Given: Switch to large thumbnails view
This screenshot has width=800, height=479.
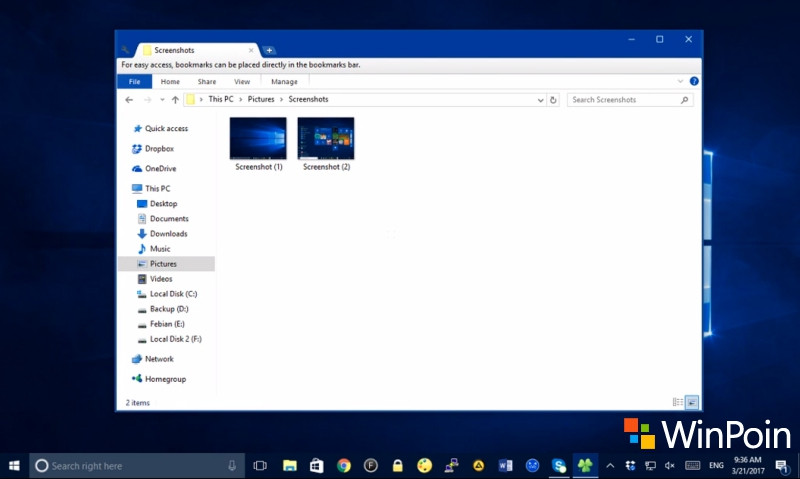Looking at the screenshot, I should click(692, 402).
